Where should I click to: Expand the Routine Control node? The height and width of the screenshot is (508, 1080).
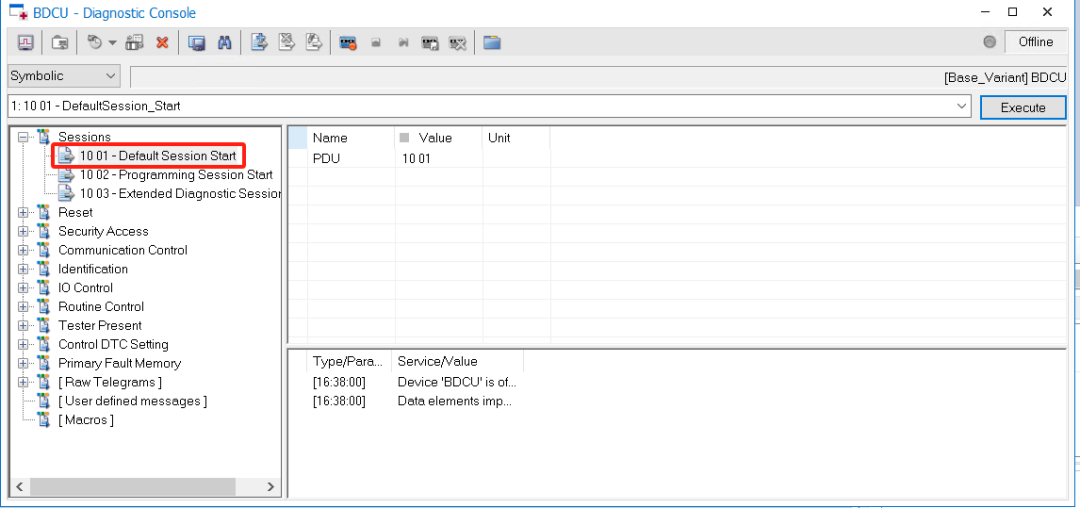tap(23, 306)
